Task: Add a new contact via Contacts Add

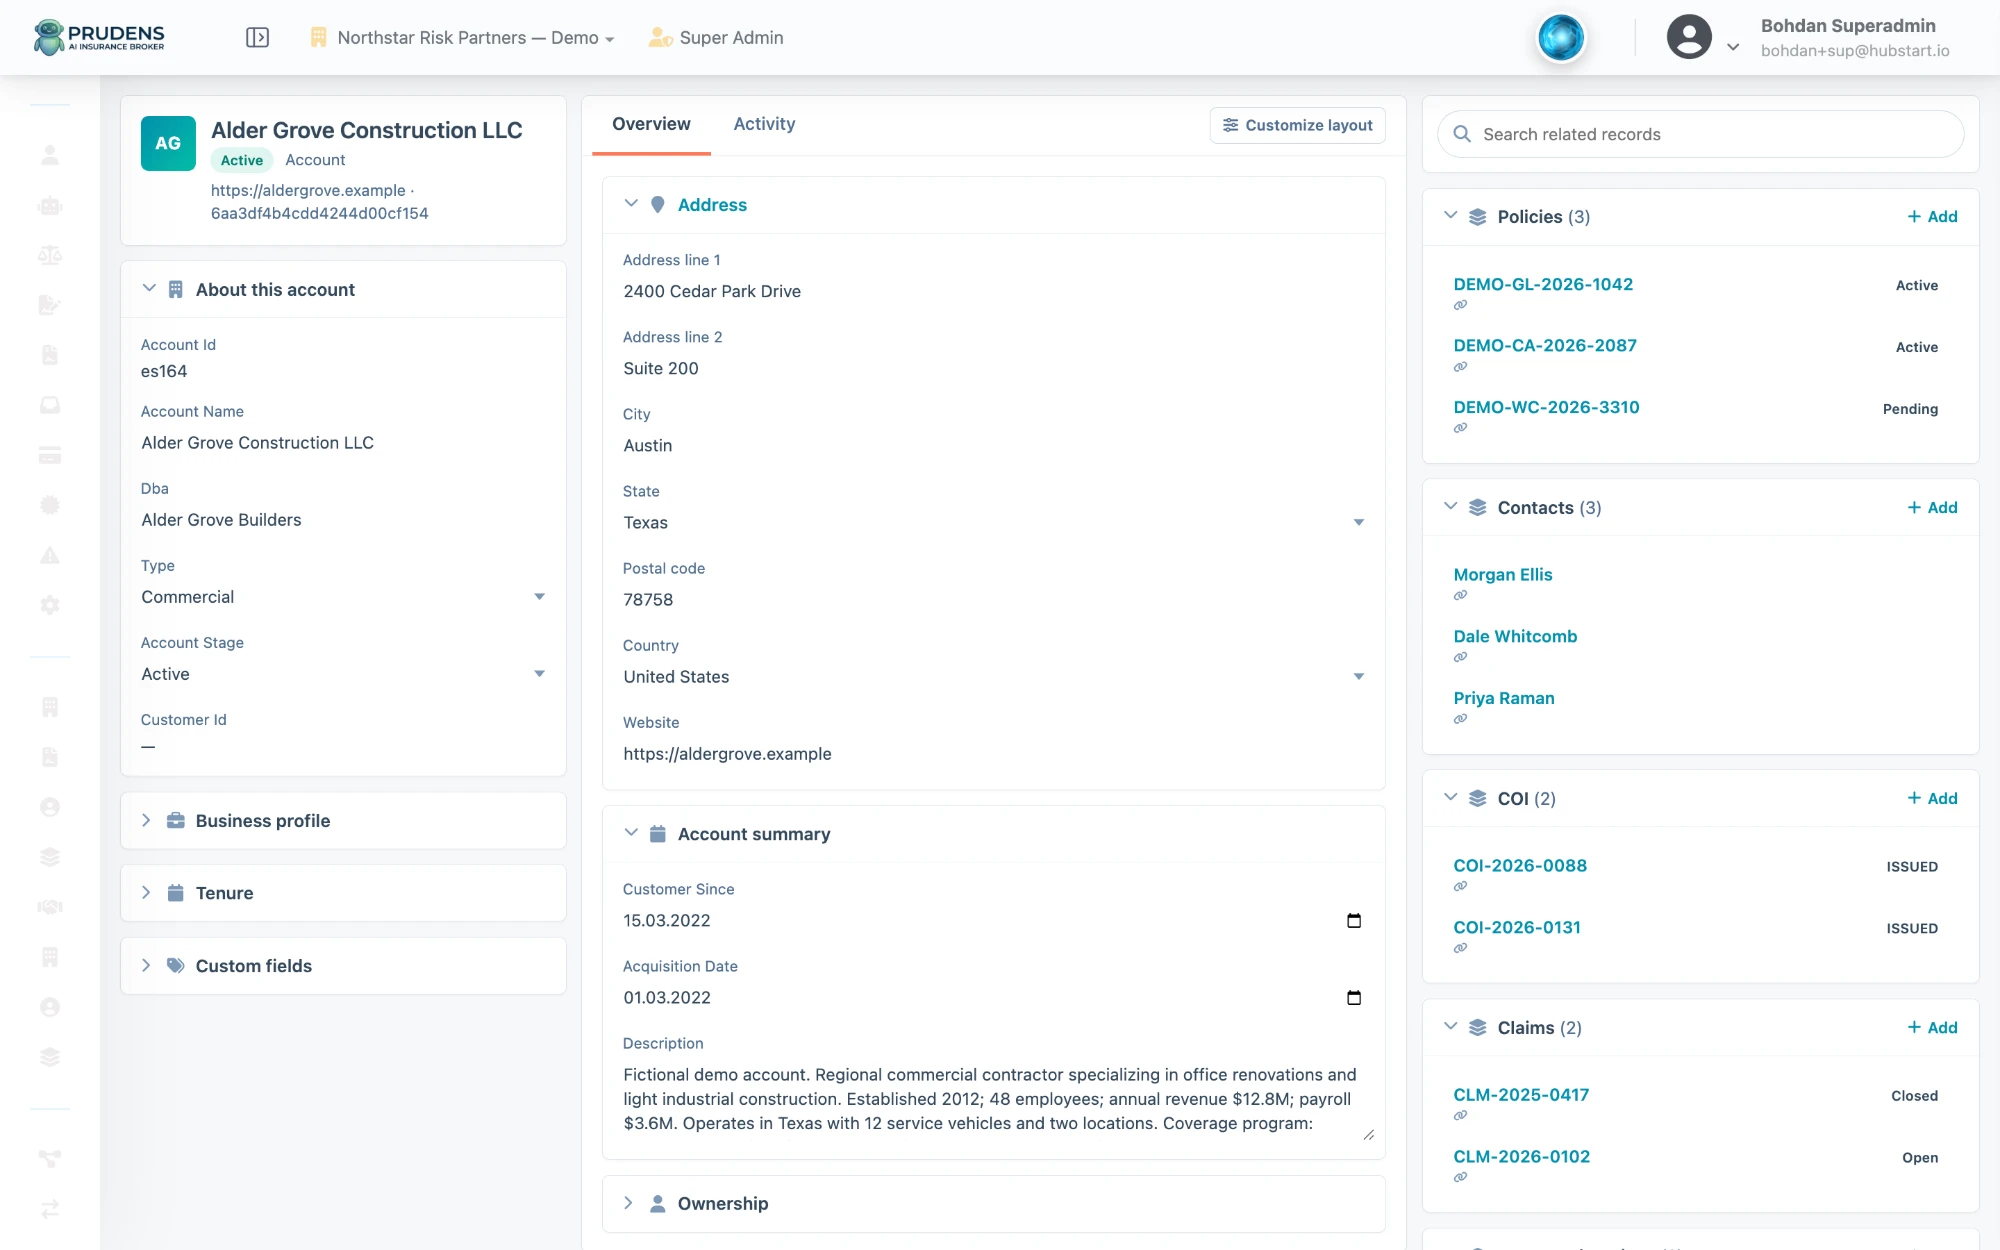Action: [1932, 508]
